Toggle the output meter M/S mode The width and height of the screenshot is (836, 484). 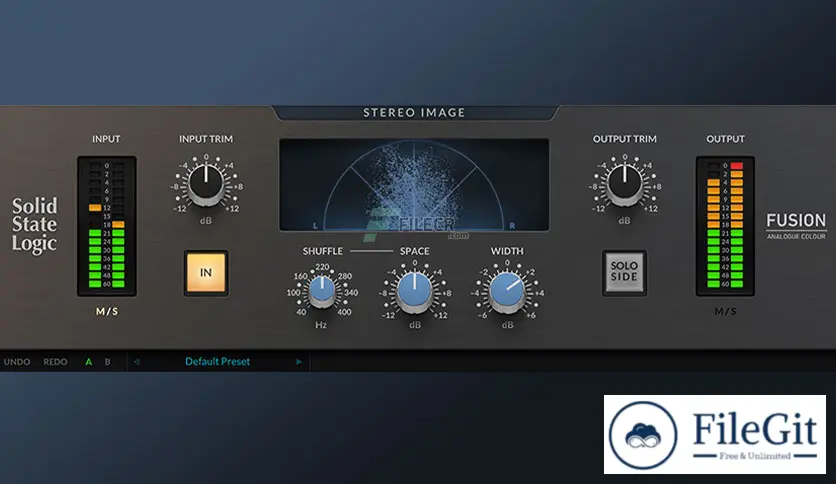[725, 311]
